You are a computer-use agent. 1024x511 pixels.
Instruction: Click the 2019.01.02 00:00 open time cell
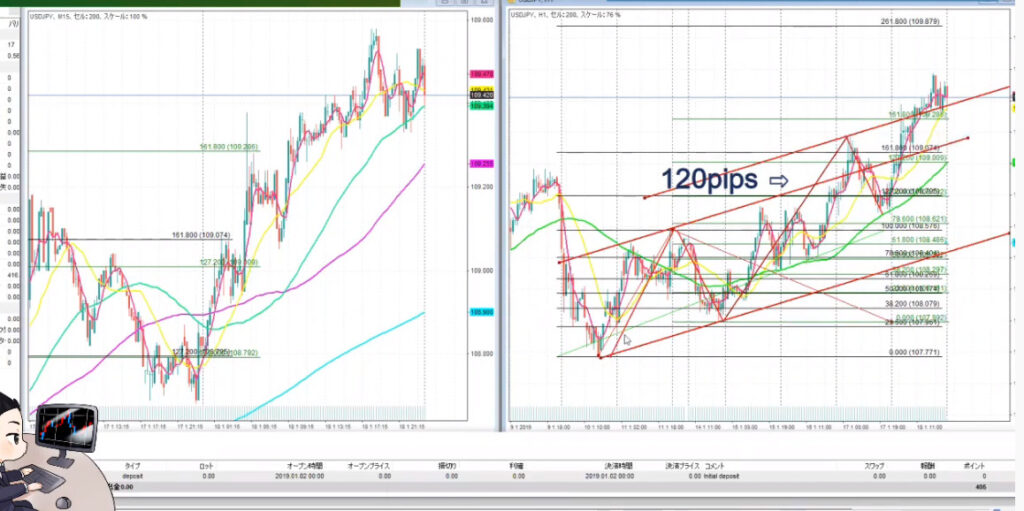298,476
